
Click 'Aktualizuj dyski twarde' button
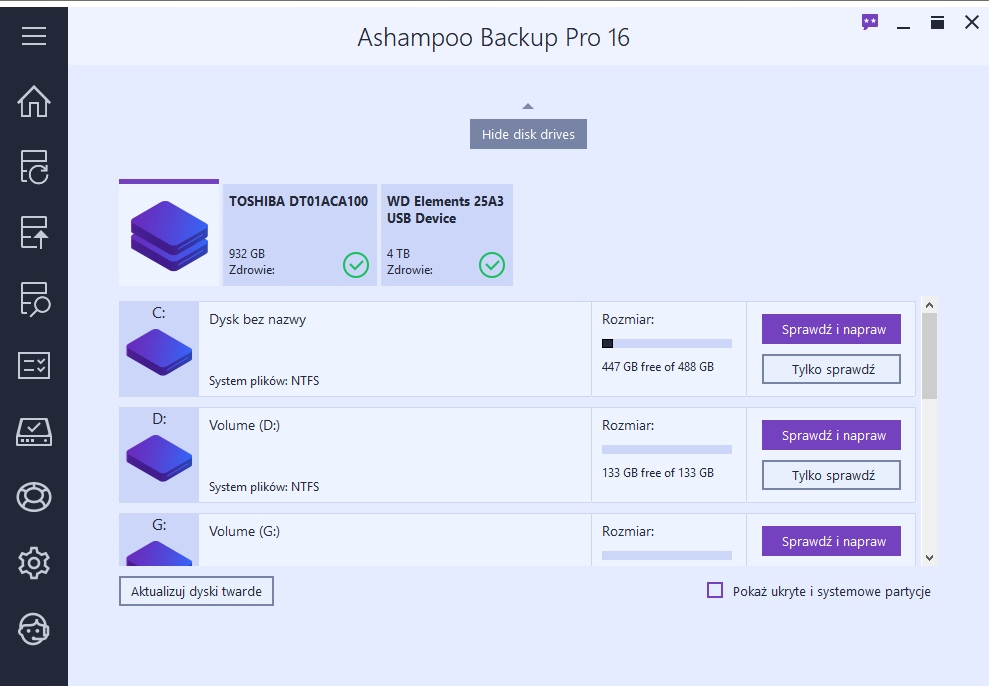(196, 591)
